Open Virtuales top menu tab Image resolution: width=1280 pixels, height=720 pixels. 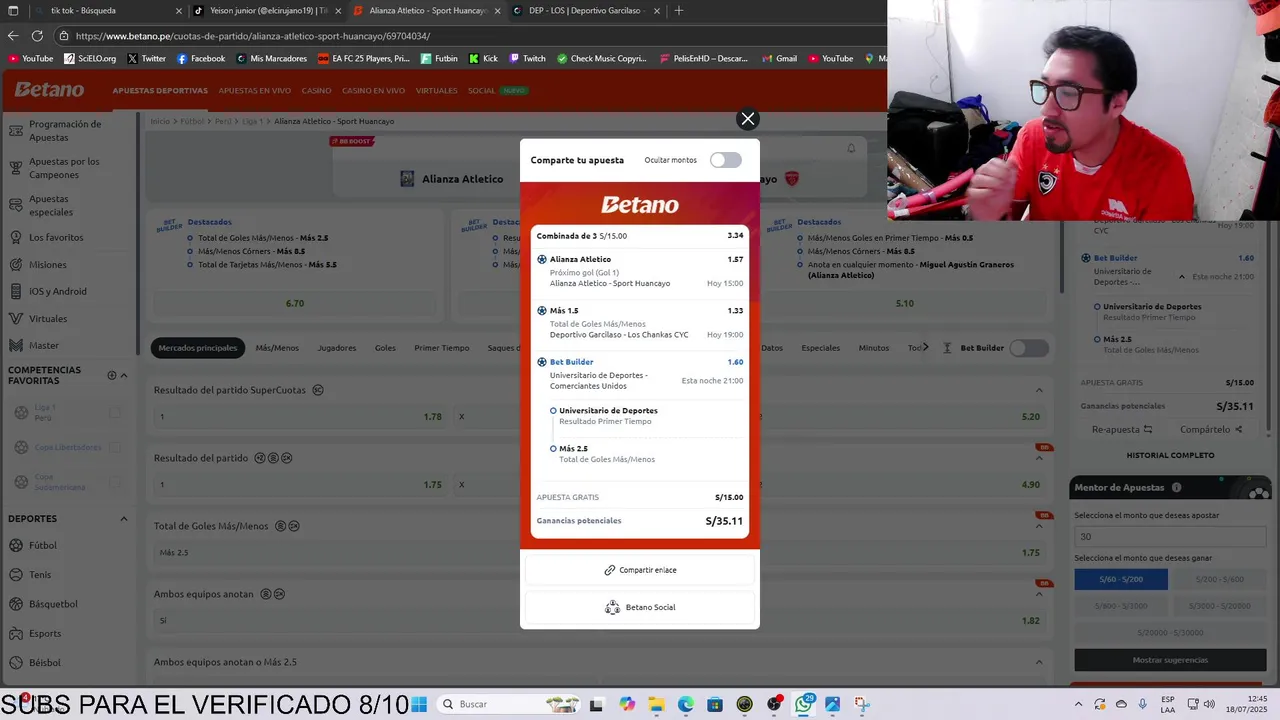(x=436, y=91)
